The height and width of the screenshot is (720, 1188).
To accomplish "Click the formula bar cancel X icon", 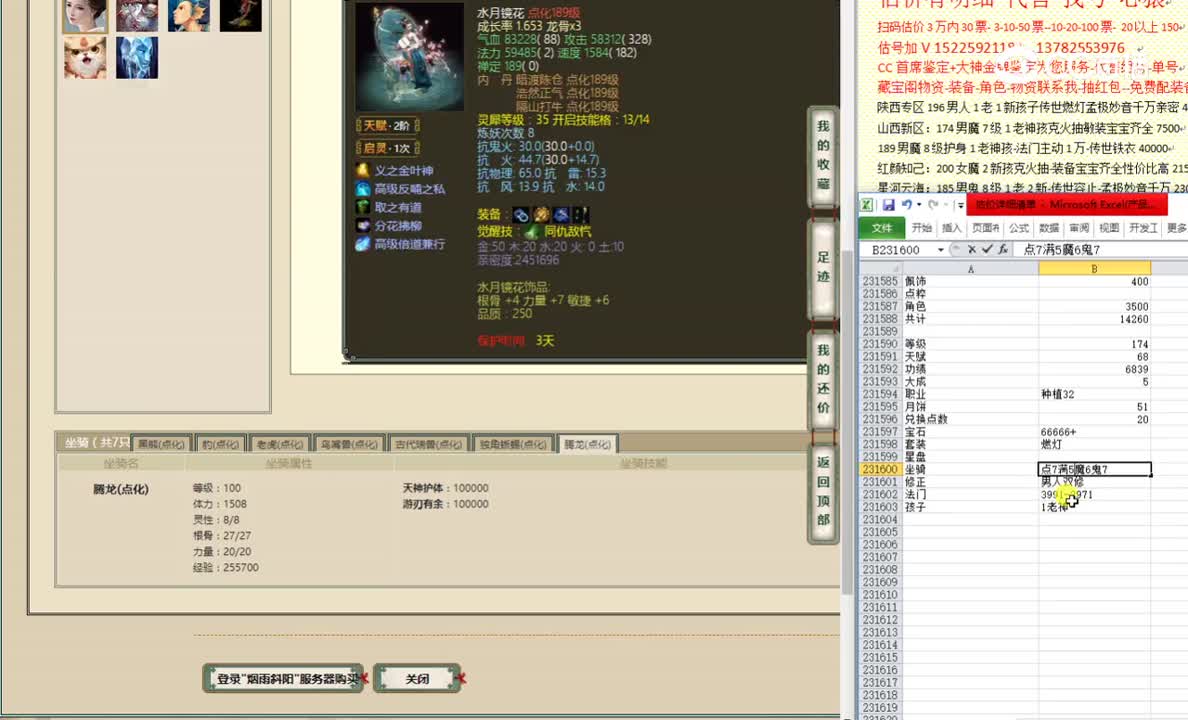I will [972, 249].
